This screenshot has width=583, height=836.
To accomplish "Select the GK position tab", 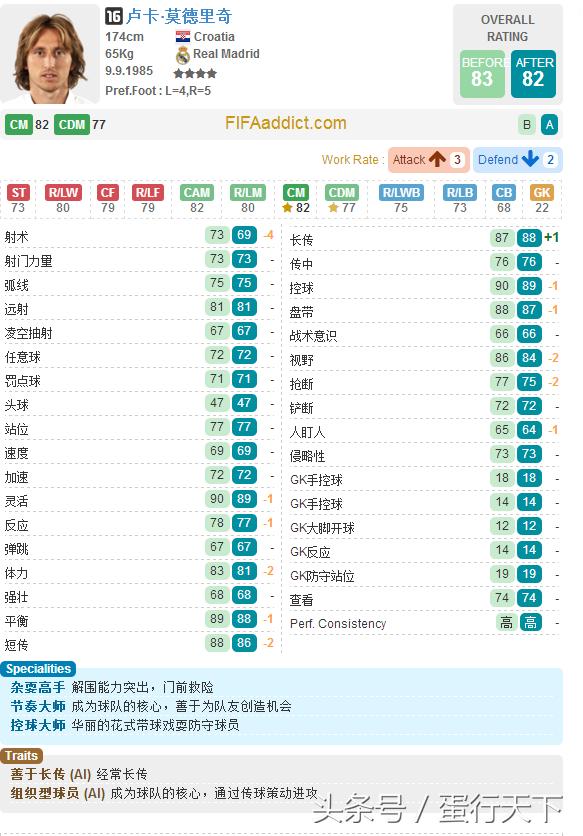I will tap(541, 192).
